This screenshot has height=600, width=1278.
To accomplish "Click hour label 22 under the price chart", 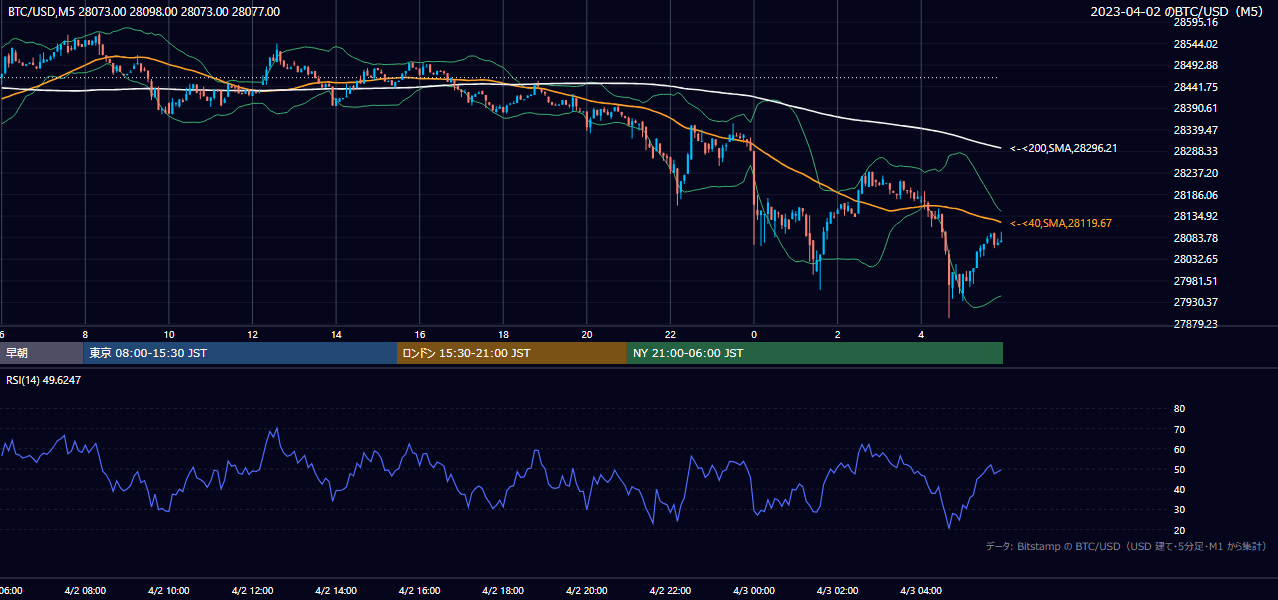I will click(x=670, y=334).
